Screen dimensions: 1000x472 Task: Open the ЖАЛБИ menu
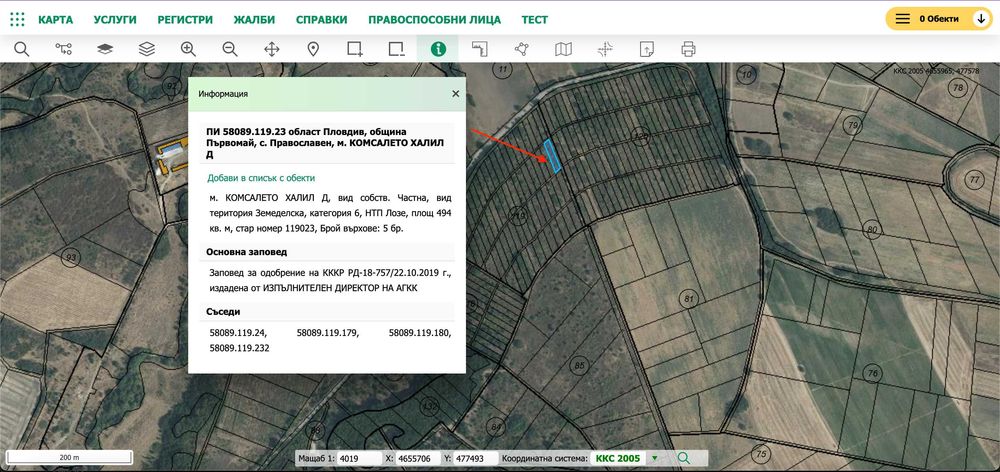click(x=254, y=20)
